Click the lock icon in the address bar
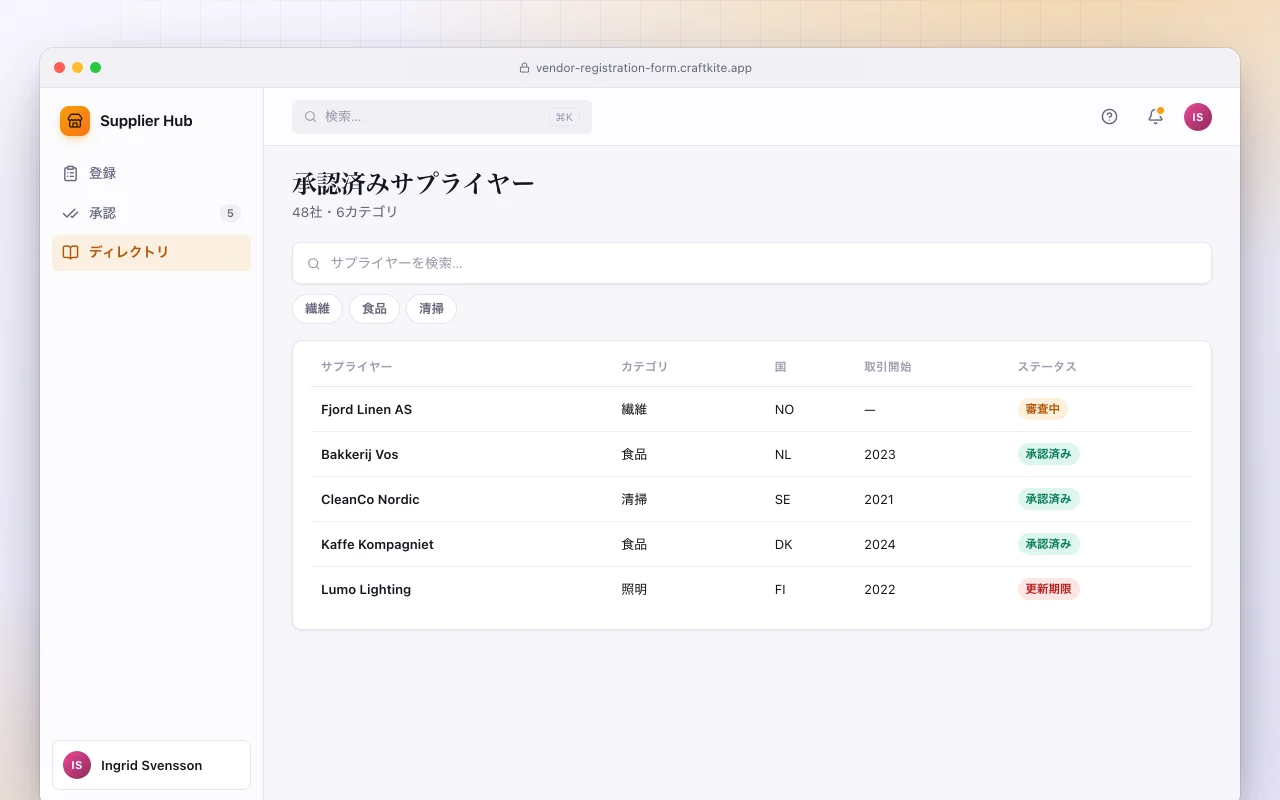 524,68
